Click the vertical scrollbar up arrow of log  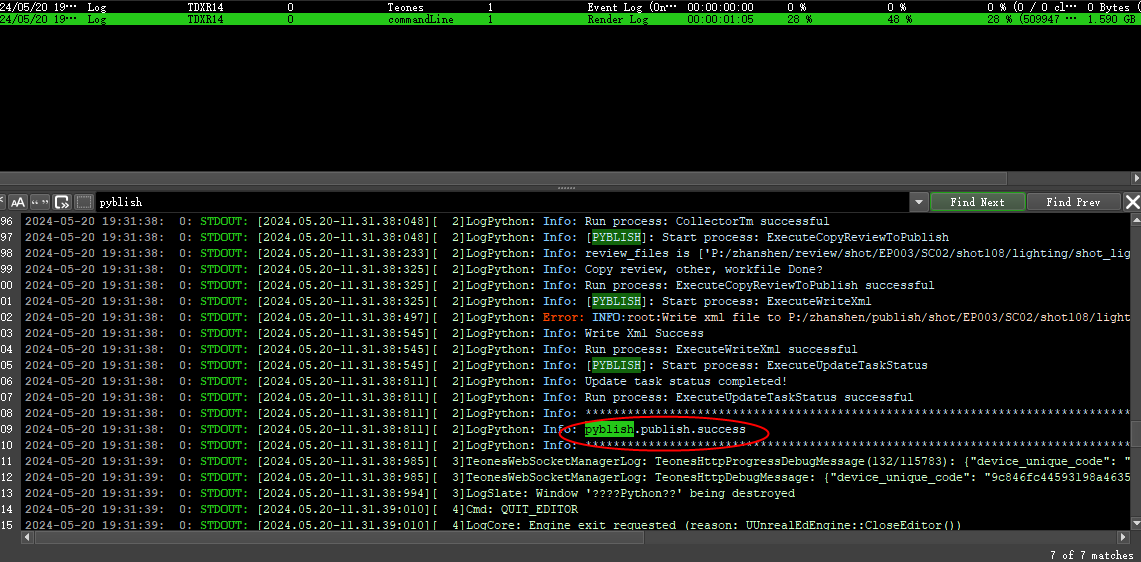coord(1135,219)
